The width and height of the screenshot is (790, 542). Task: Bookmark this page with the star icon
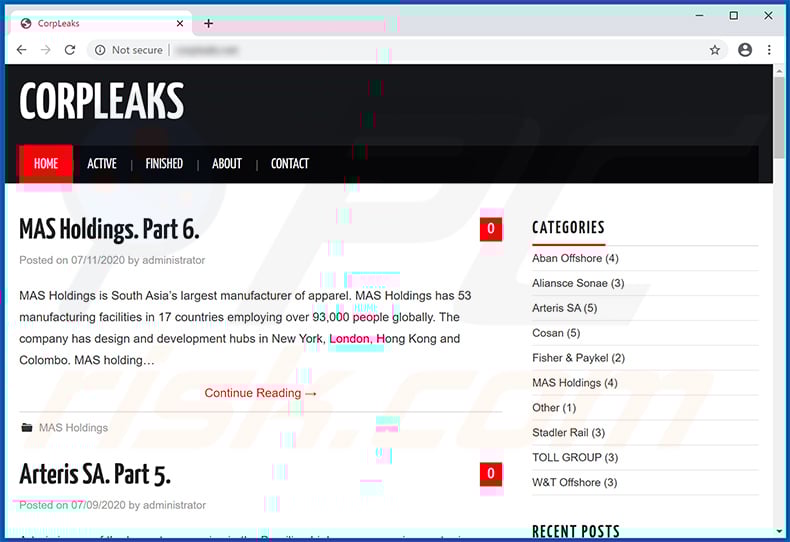tap(714, 50)
